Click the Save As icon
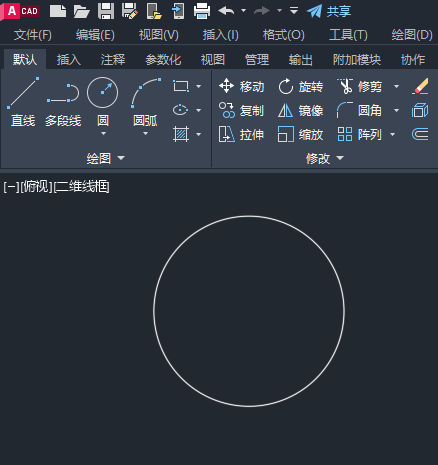This screenshot has height=465, width=438. click(130, 11)
